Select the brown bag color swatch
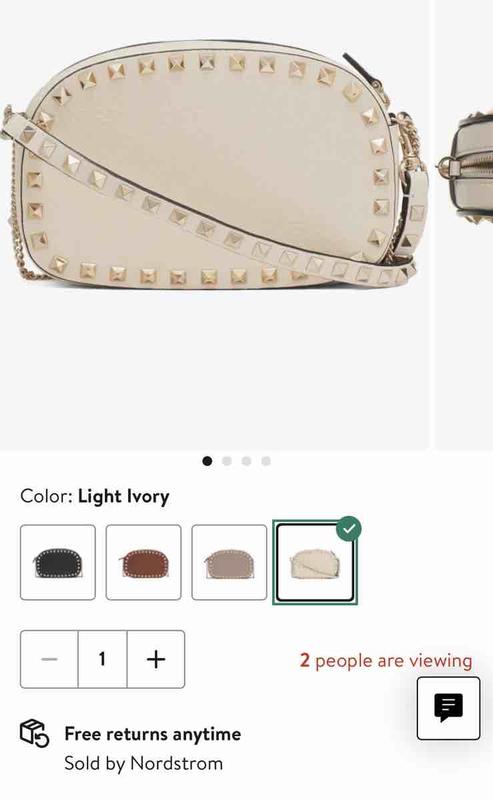The width and height of the screenshot is (493, 800). 143,562
